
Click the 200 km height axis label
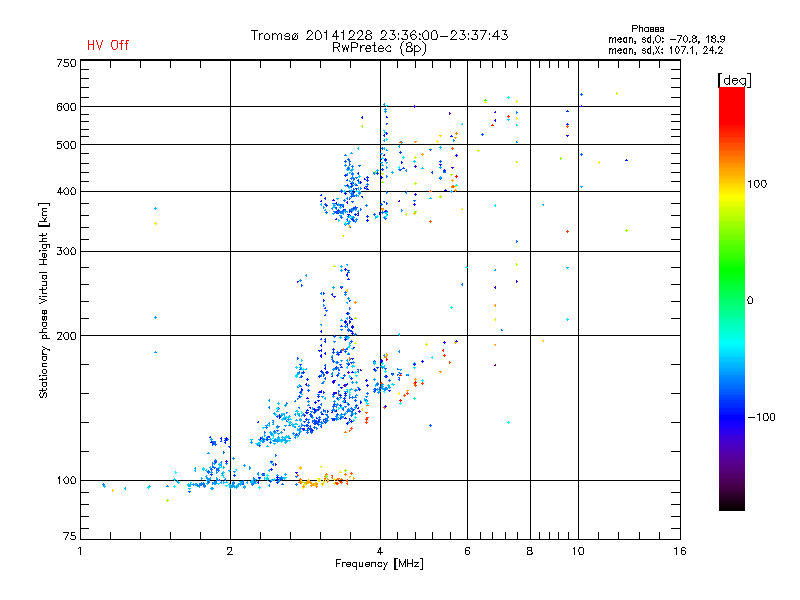(66, 336)
